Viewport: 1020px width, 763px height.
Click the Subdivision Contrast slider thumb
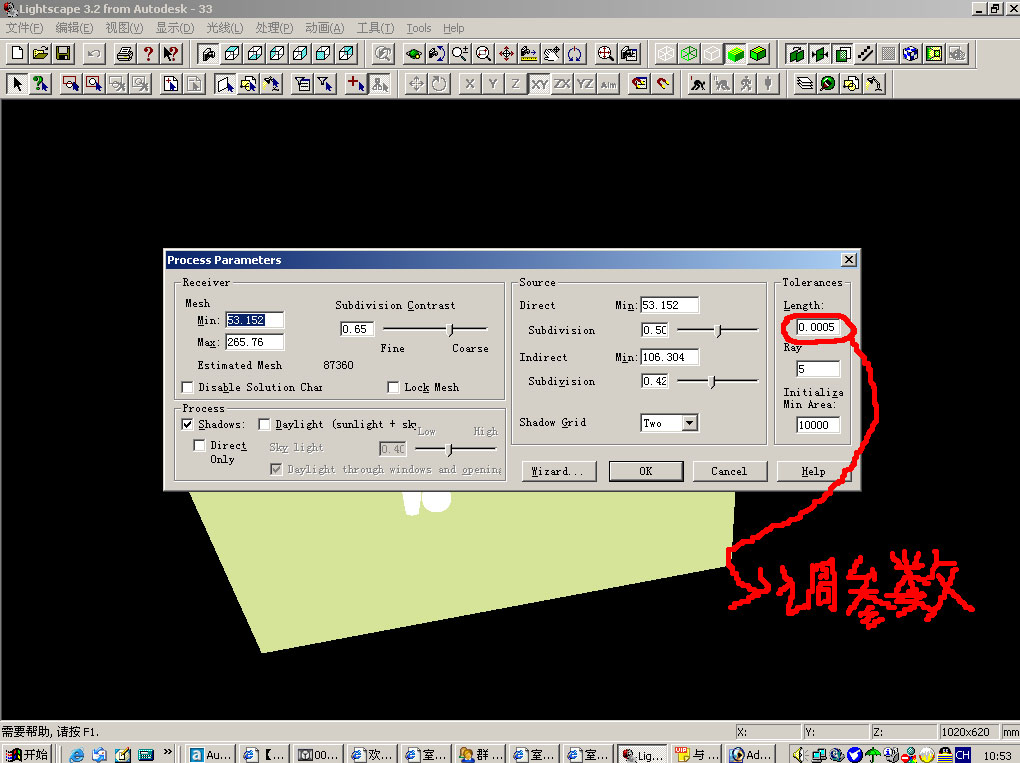coord(450,330)
